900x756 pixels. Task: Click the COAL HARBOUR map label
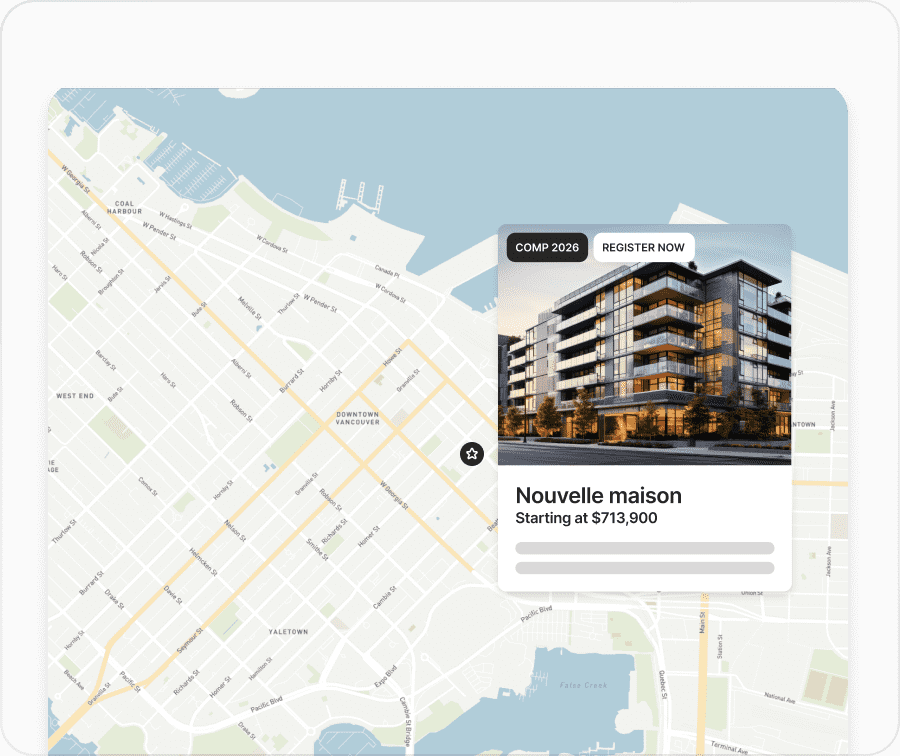(125, 207)
